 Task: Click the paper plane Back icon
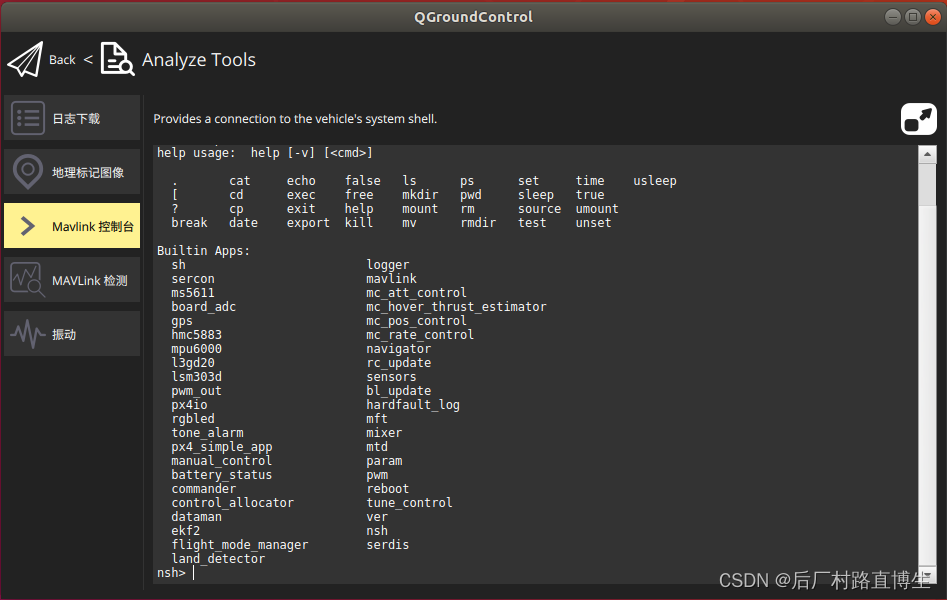[x=26, y=60]
